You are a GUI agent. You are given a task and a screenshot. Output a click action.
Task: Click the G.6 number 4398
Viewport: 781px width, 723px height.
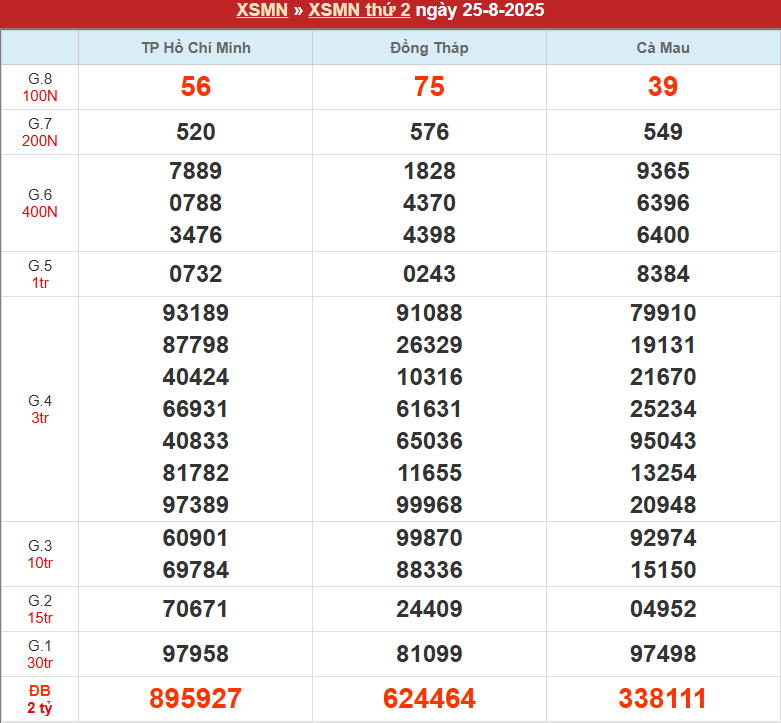coord(429,235)
